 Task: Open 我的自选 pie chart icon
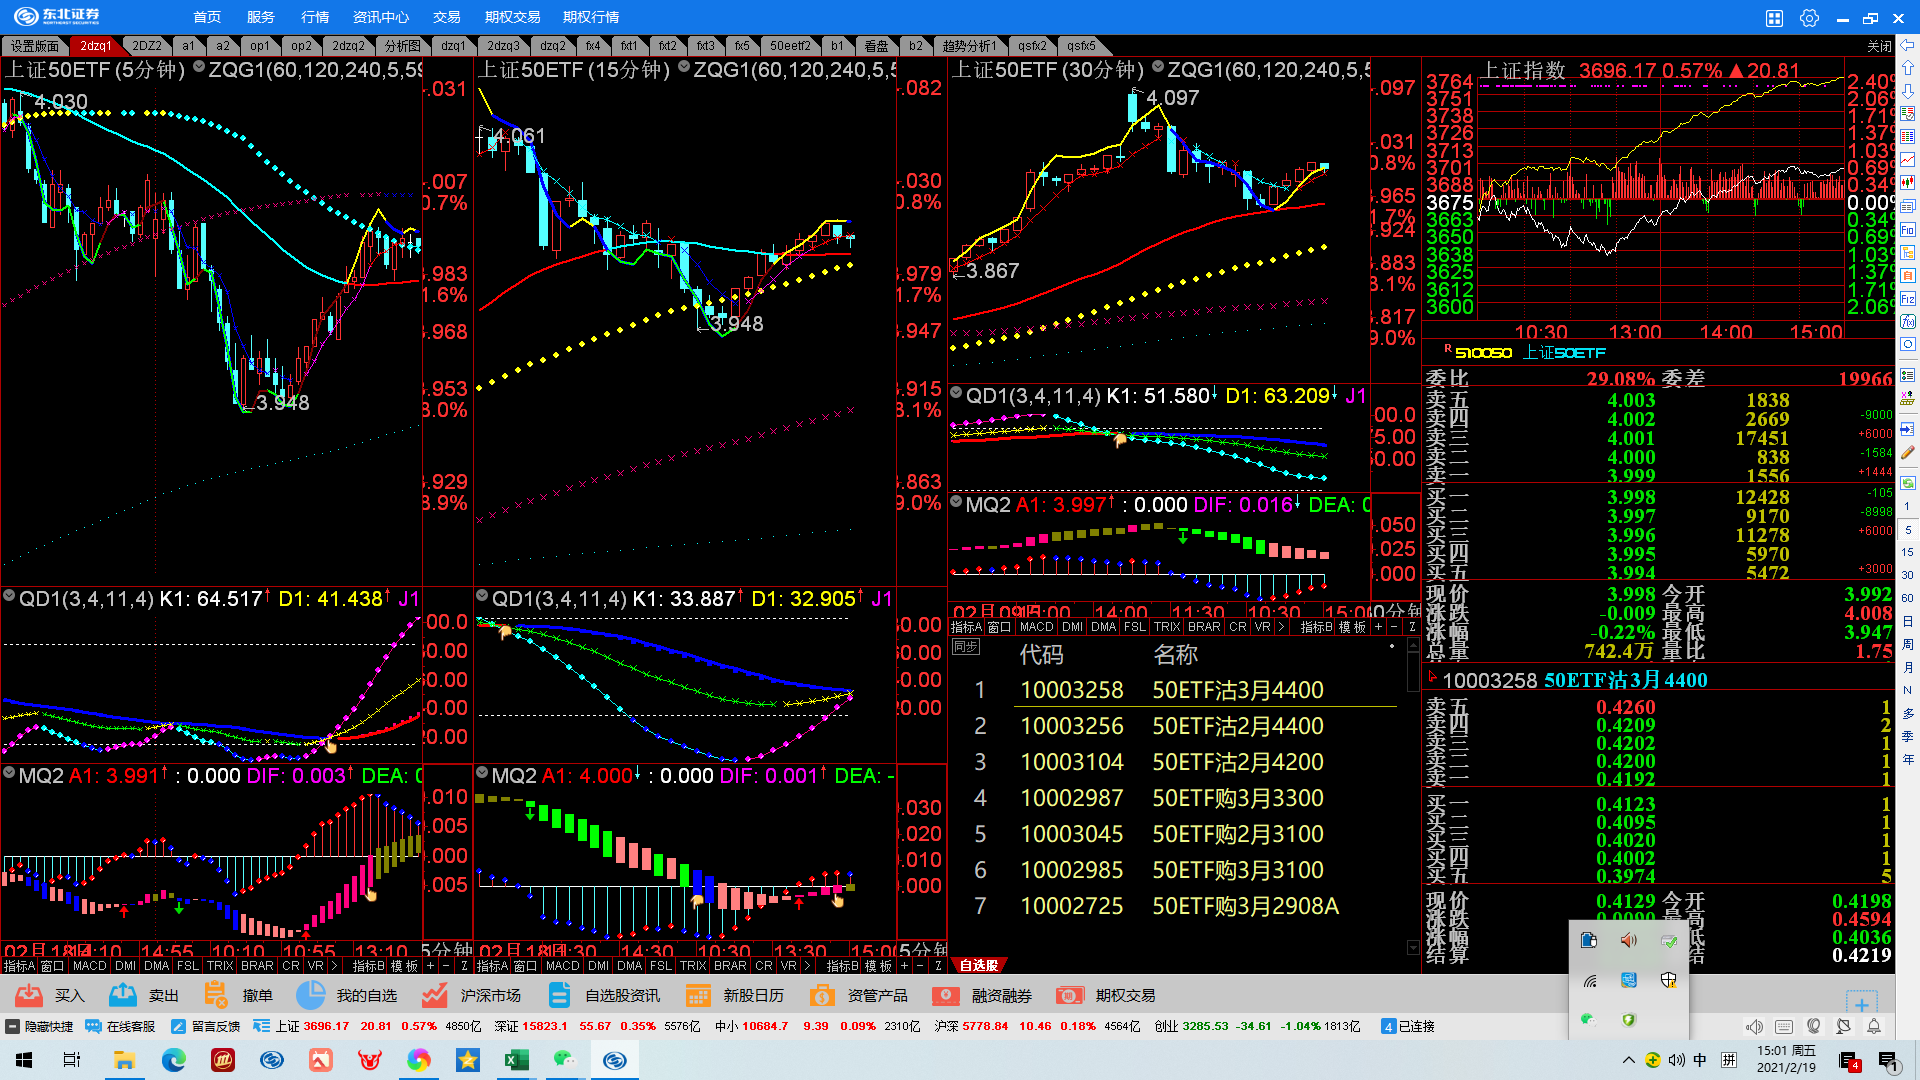pyautogui.click(x=311, y=995)
